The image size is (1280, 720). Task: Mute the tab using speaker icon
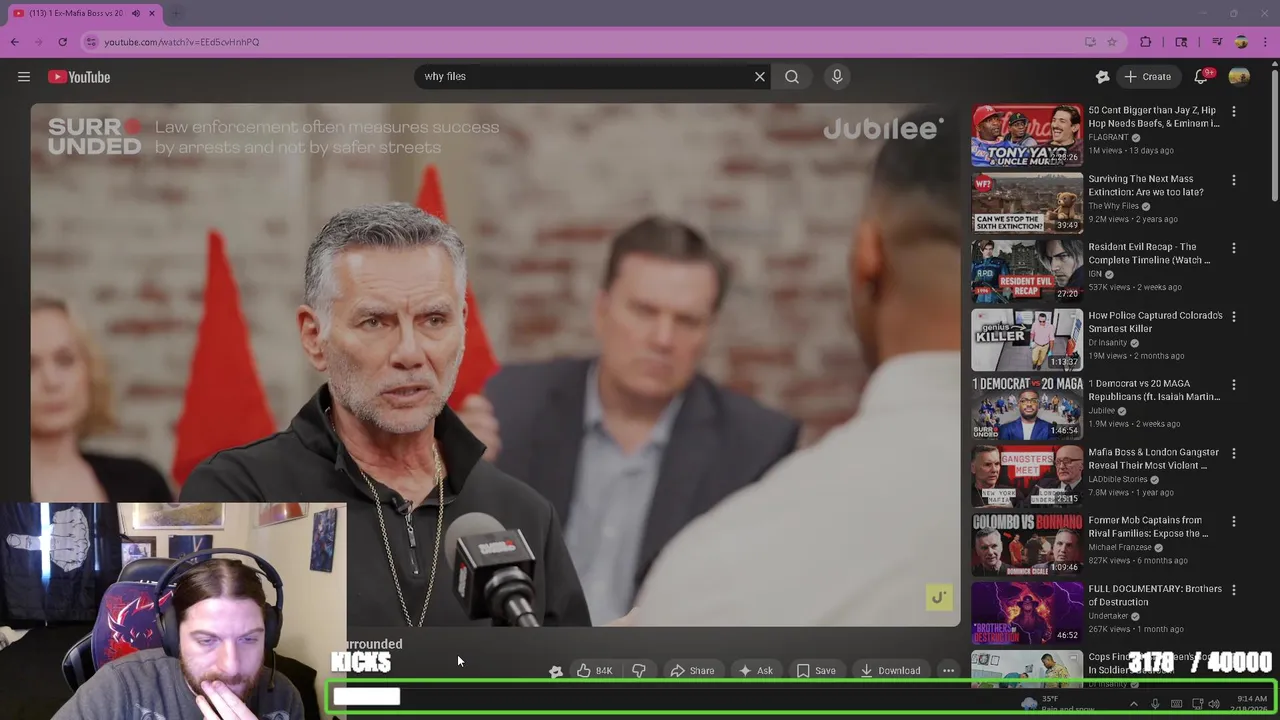(x=136, y=13)
